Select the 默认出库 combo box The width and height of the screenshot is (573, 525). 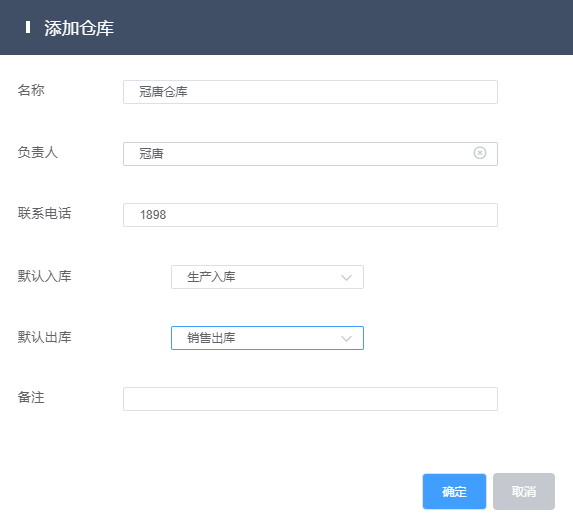pyautogui.click(x=267, y=338)
